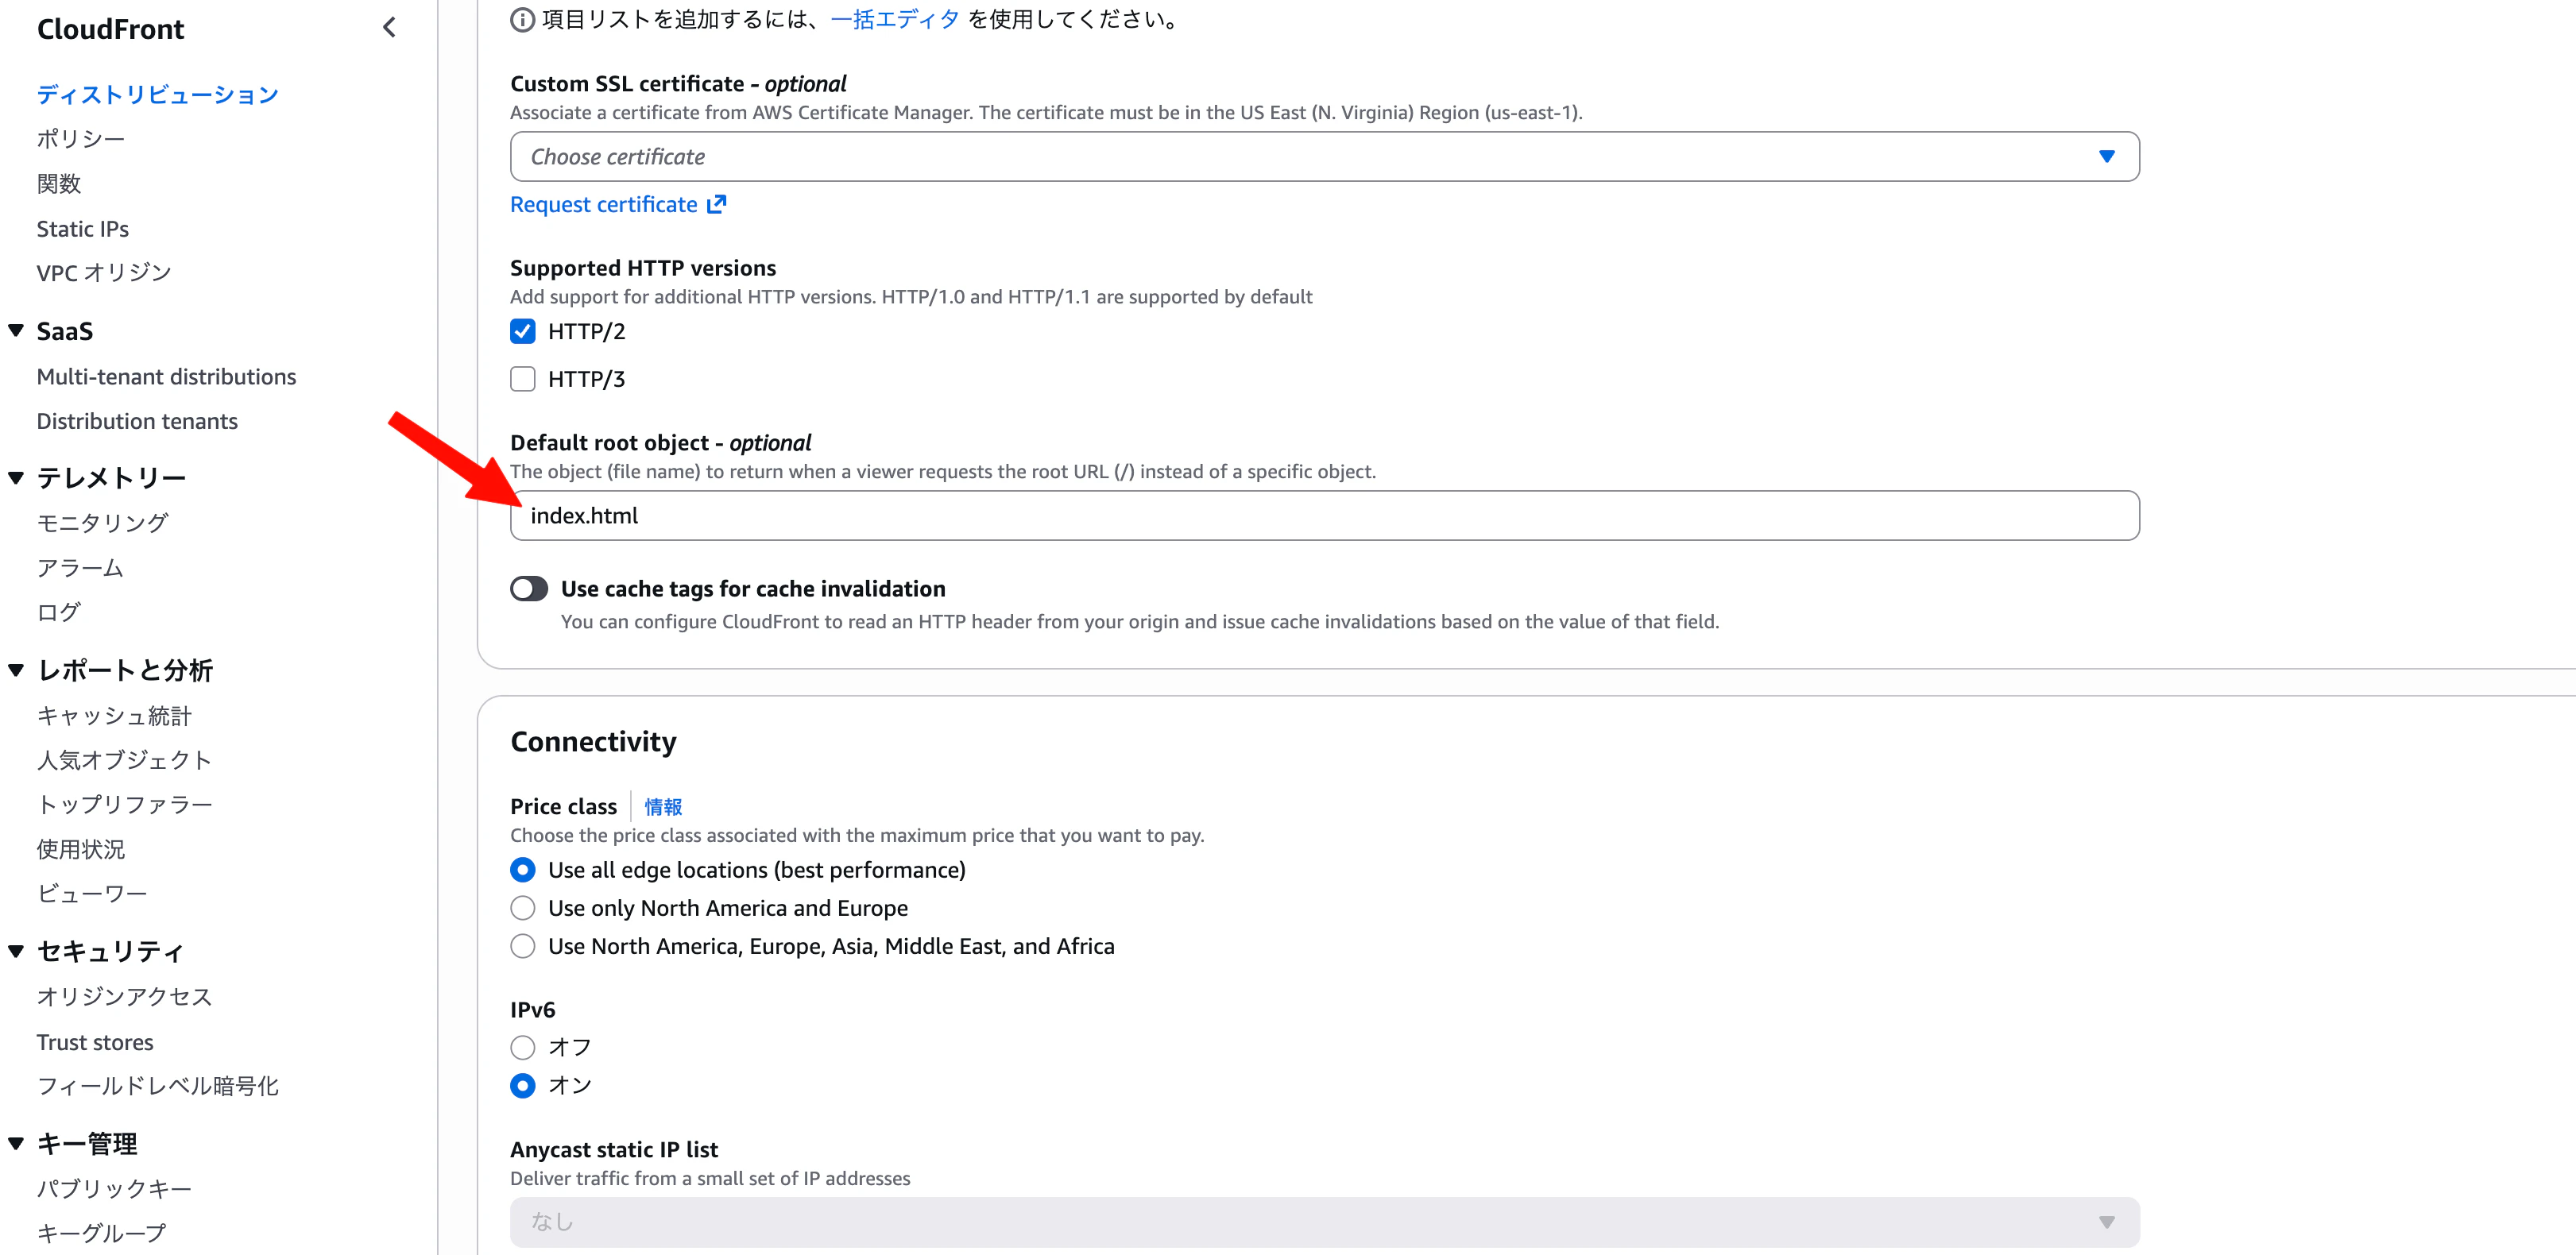Image resolution: width=2576 pixels, height=1255 pixels.
Task: Open Price class 情報 link
Action: tap(663, 807)
